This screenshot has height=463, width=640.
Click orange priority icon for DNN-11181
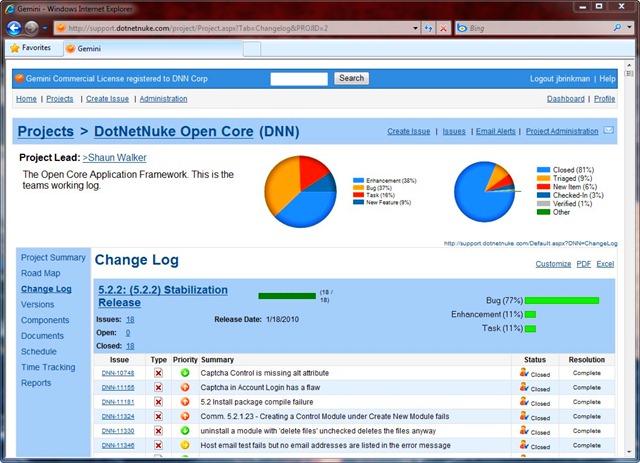click(x=185, y=402)
